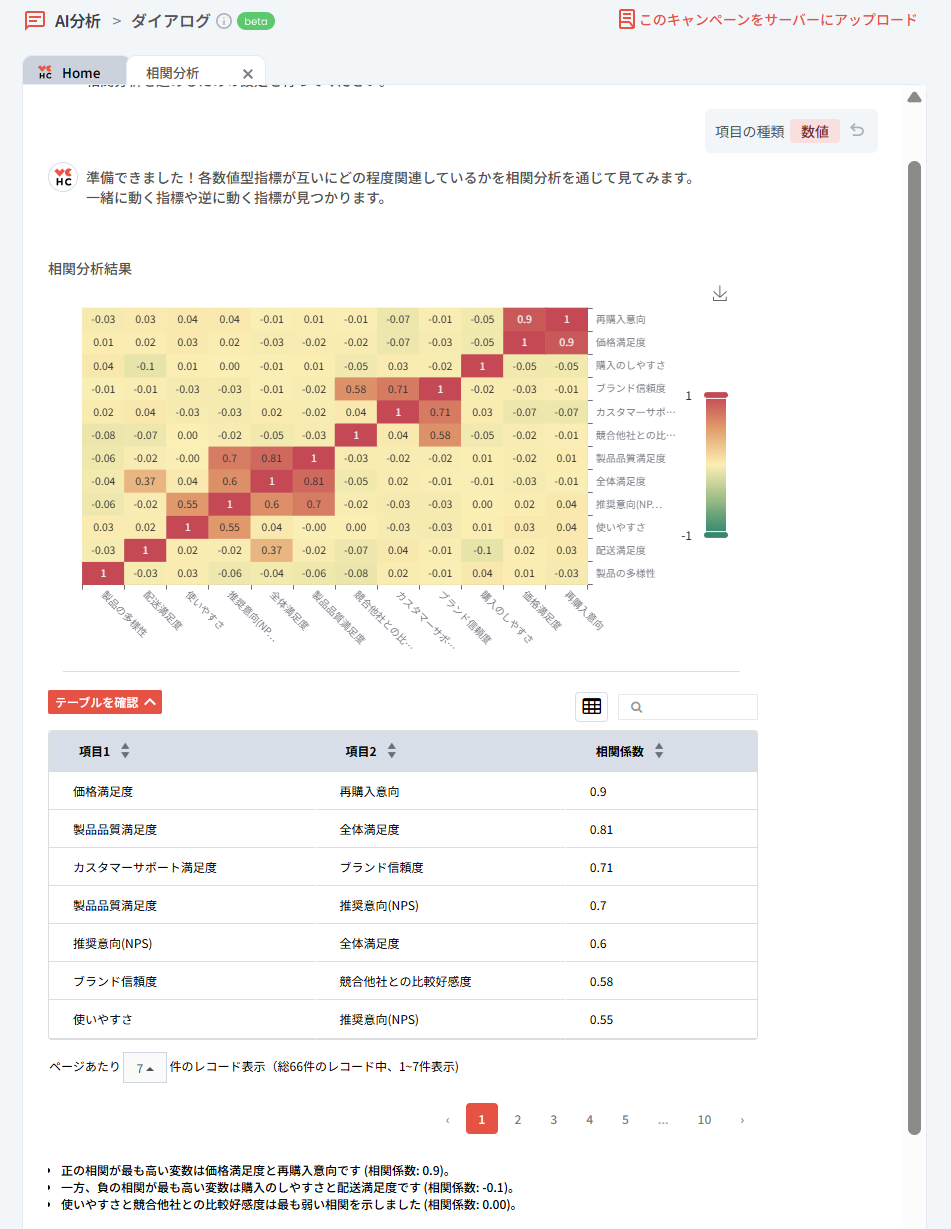Screen dimensions: 951x1229
Task: Collapse the テーブルを確認 section
Action: pyautogui.click(x=104, y=702)
